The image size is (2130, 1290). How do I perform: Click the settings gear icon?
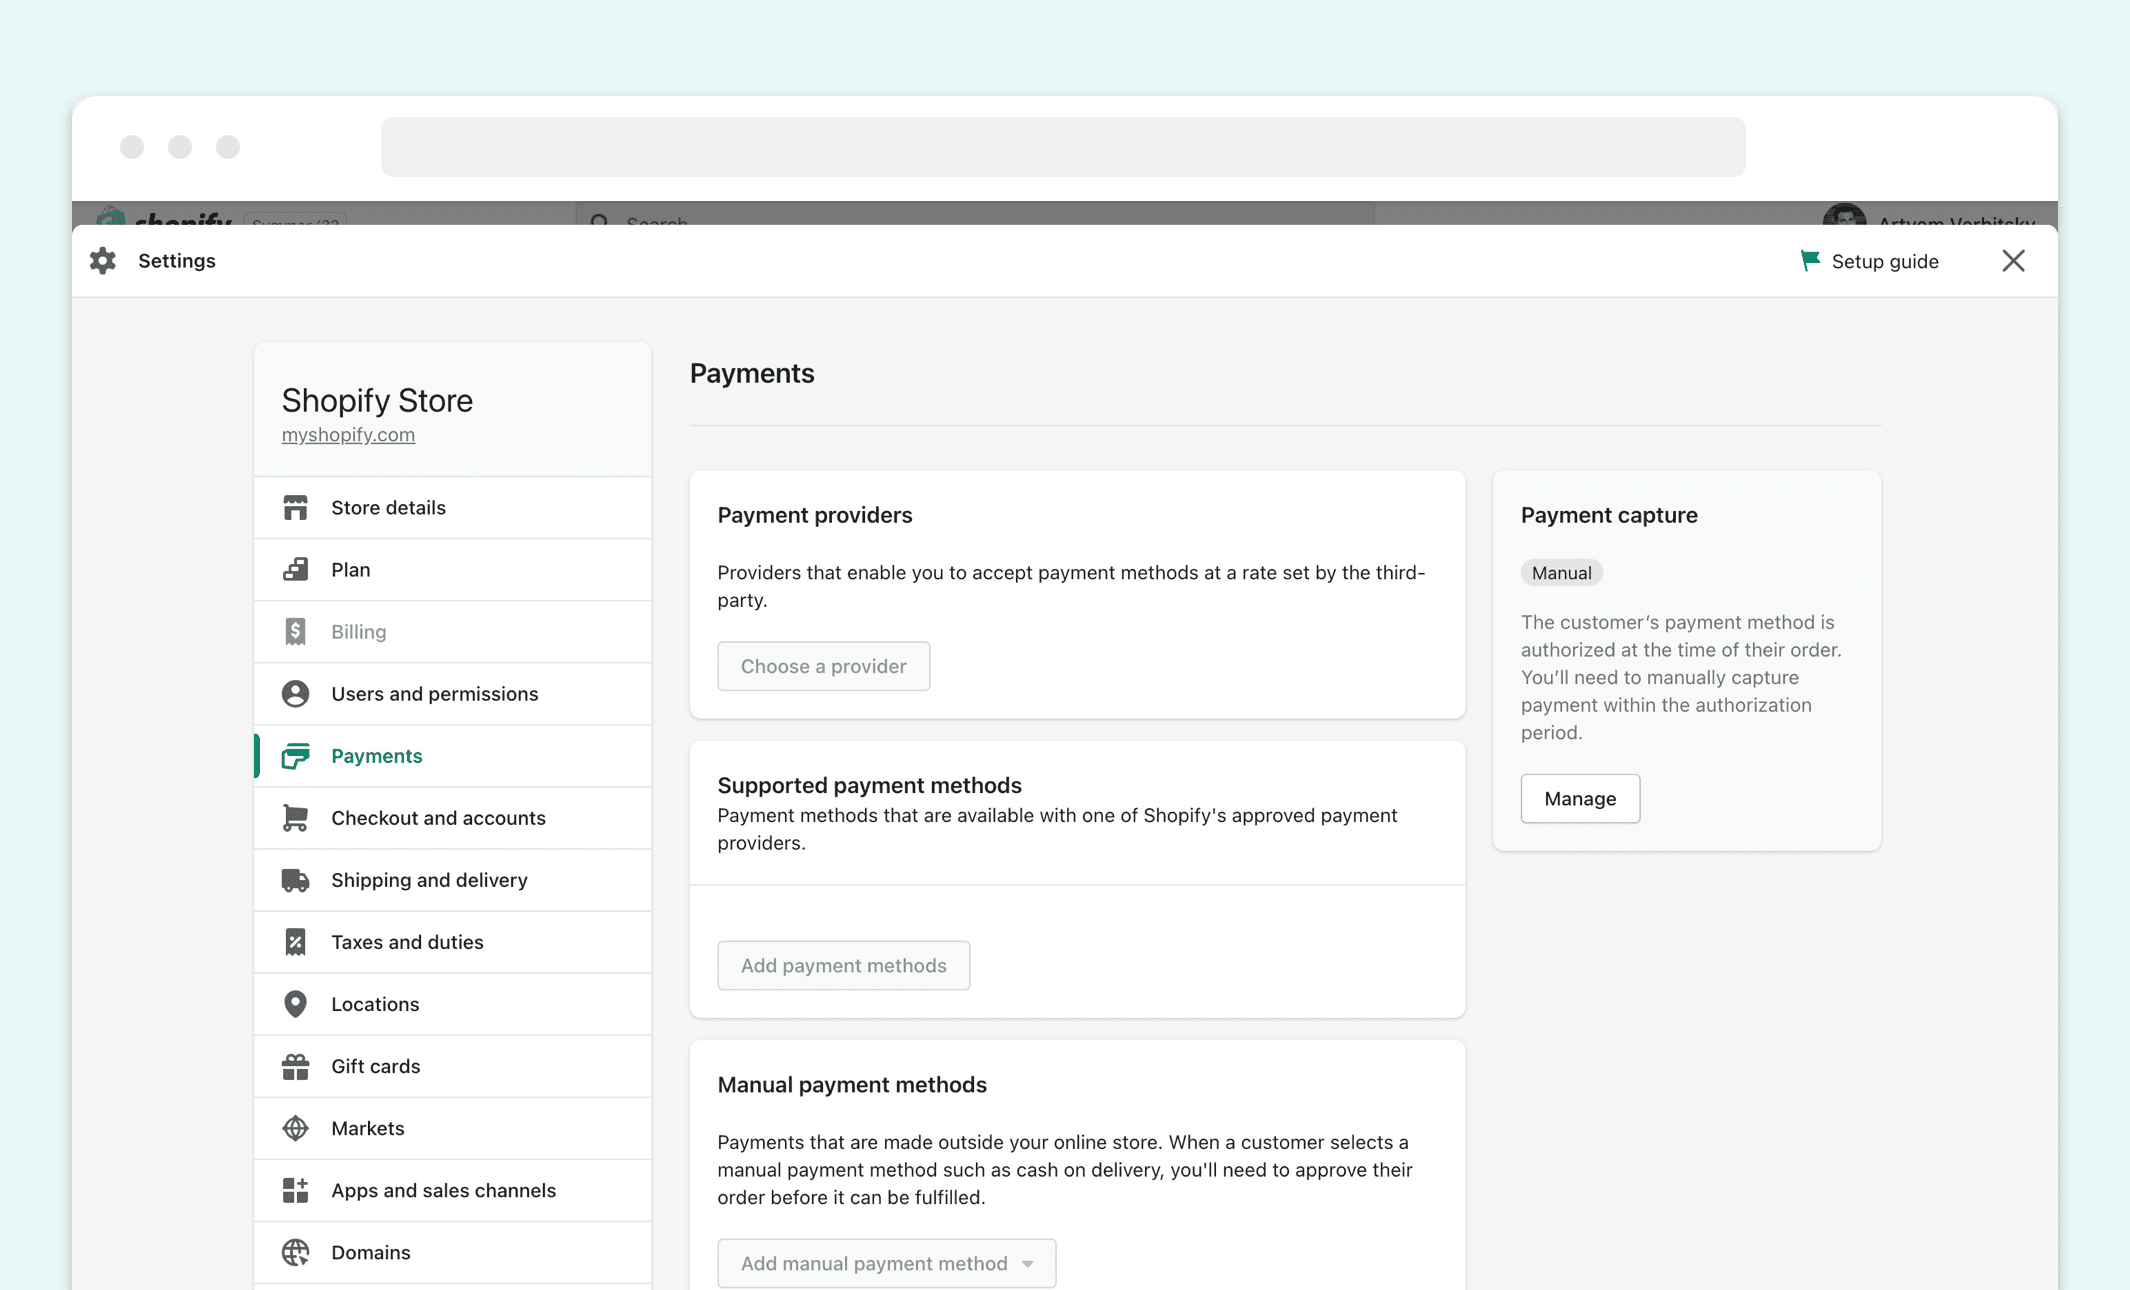(103, 260)
